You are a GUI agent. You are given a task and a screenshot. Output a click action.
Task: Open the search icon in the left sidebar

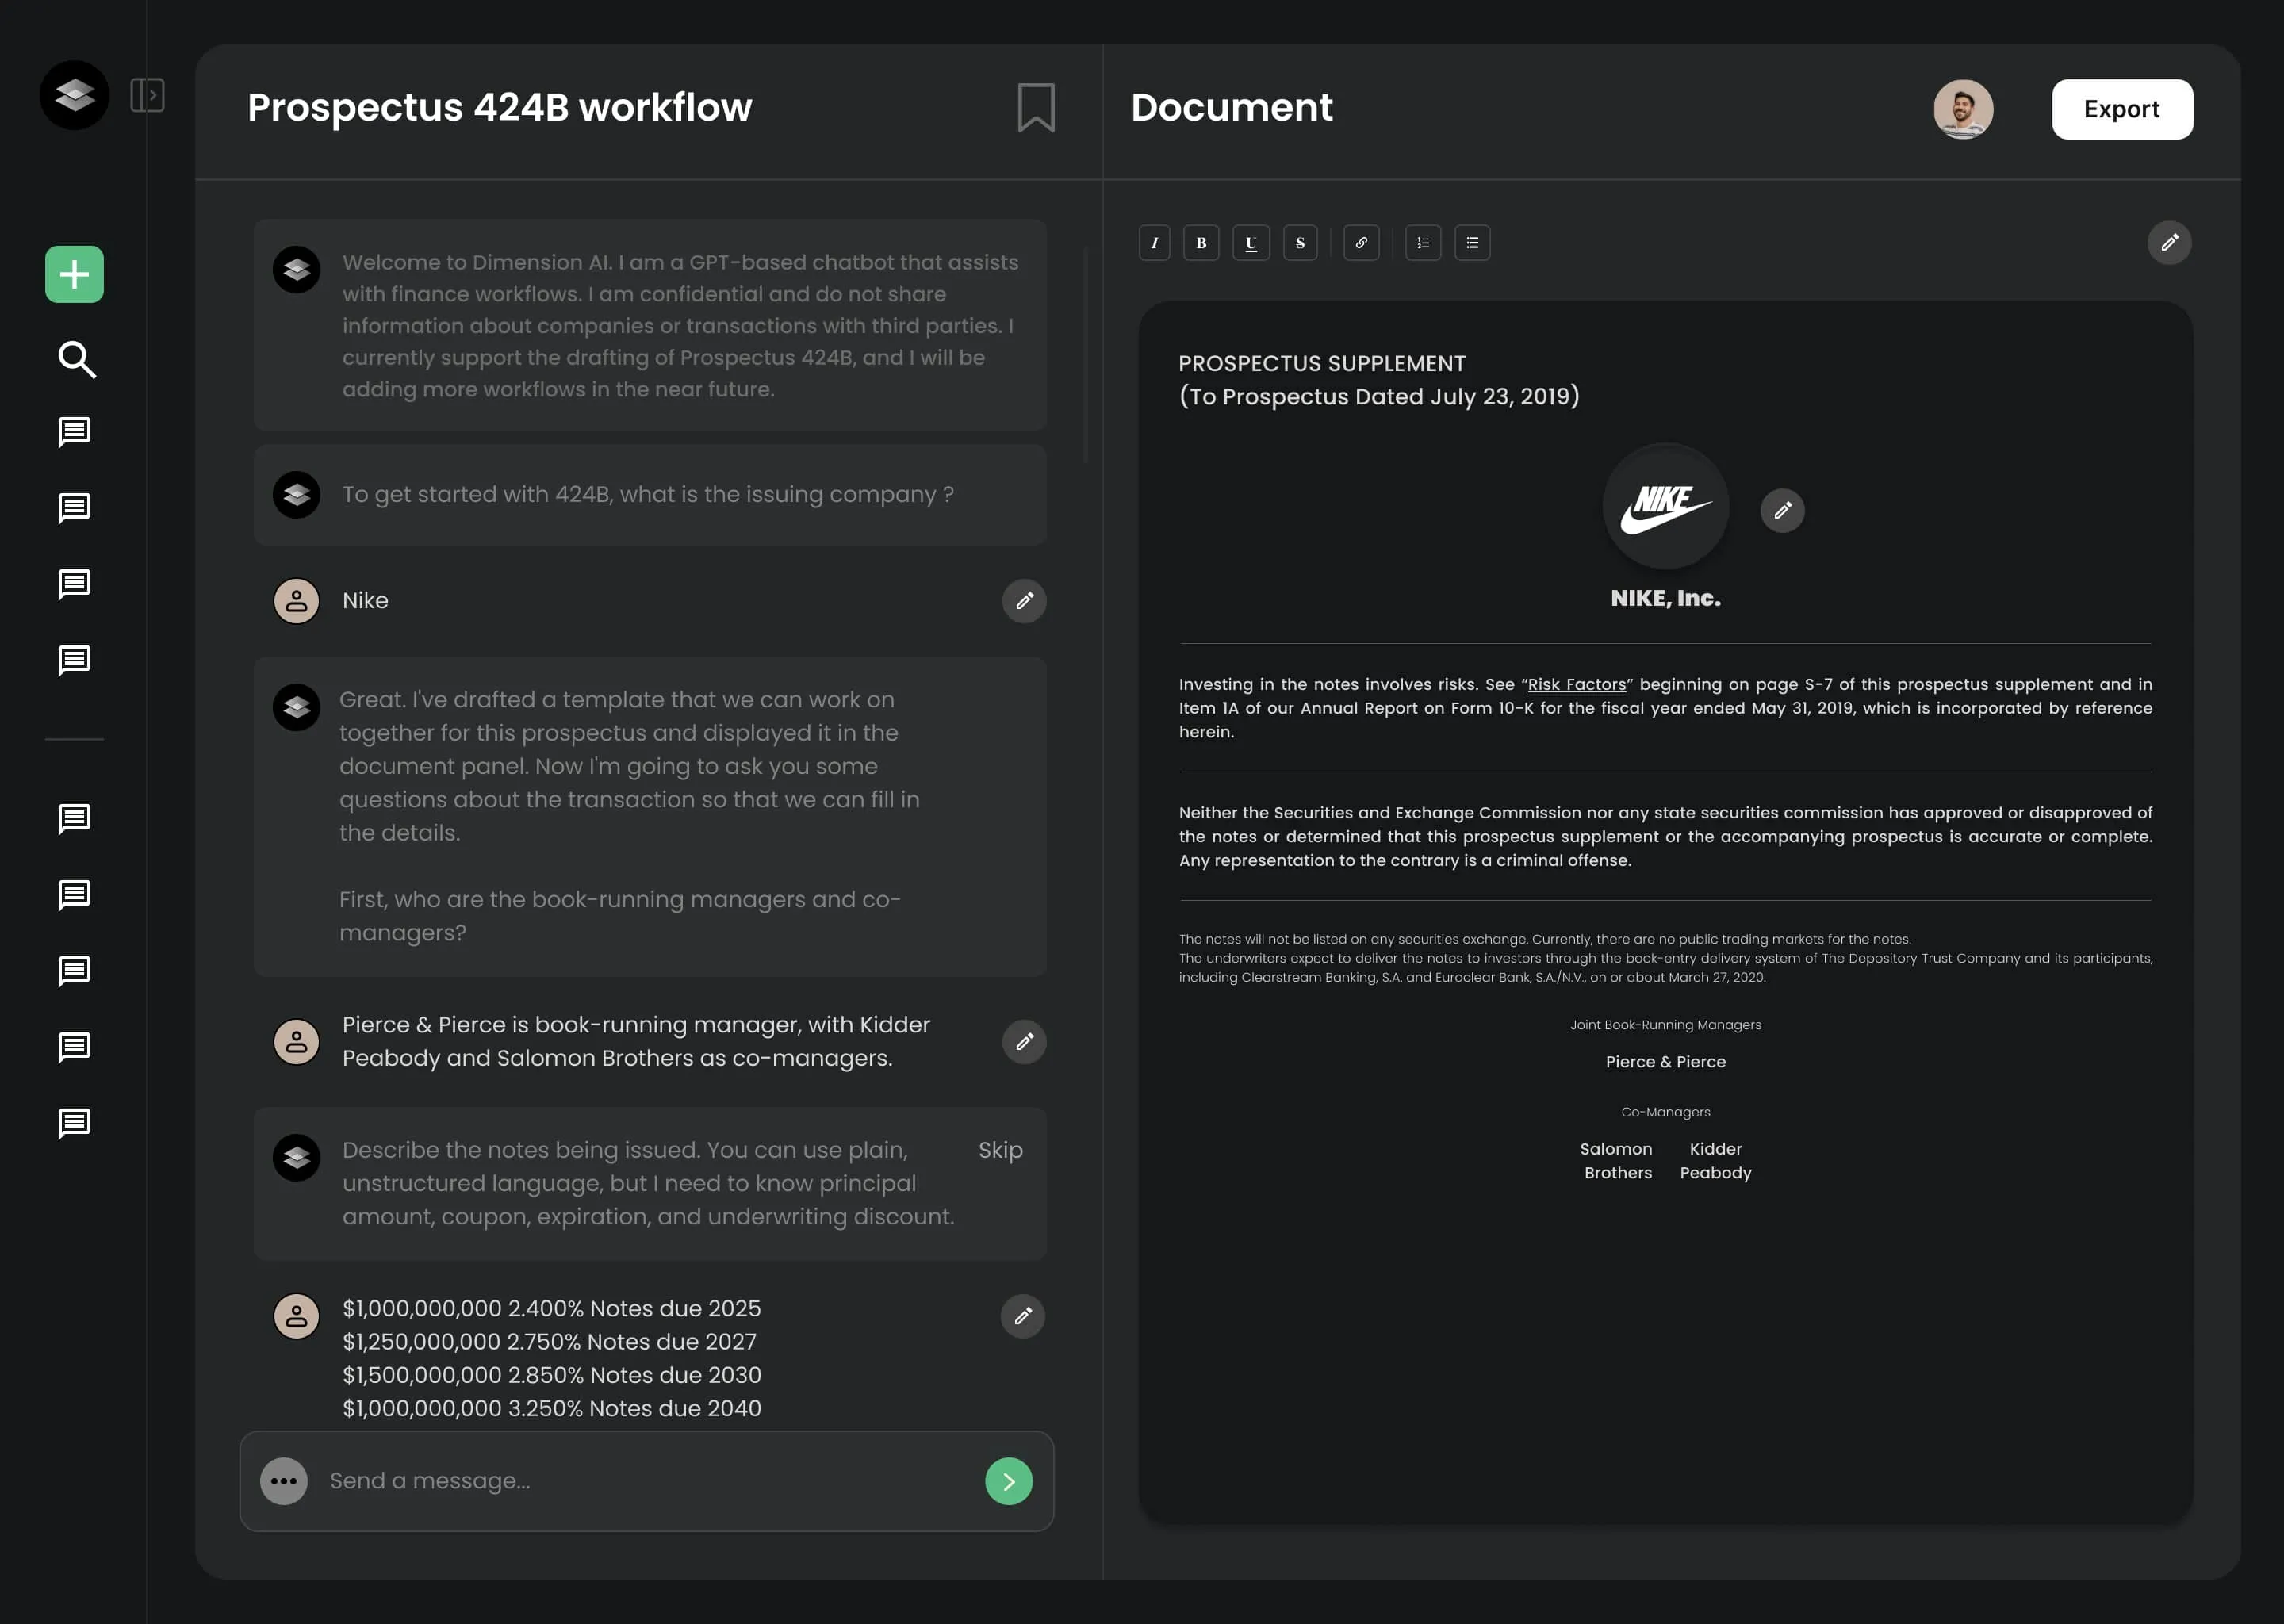click(x=74, y=359)
